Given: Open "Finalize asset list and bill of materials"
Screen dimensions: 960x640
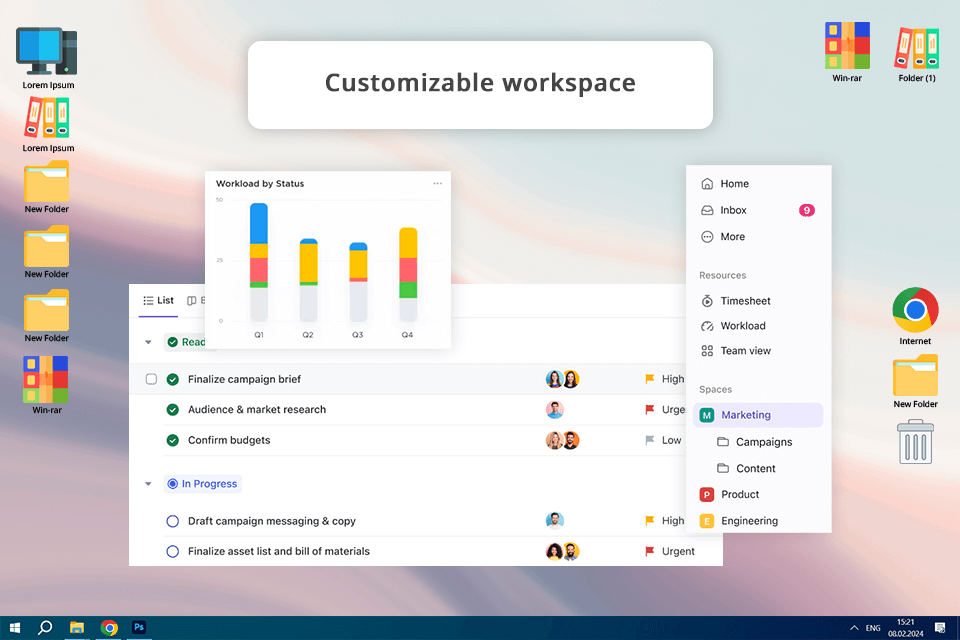Looking at the screenshot, I should click(x=279, y=551).
